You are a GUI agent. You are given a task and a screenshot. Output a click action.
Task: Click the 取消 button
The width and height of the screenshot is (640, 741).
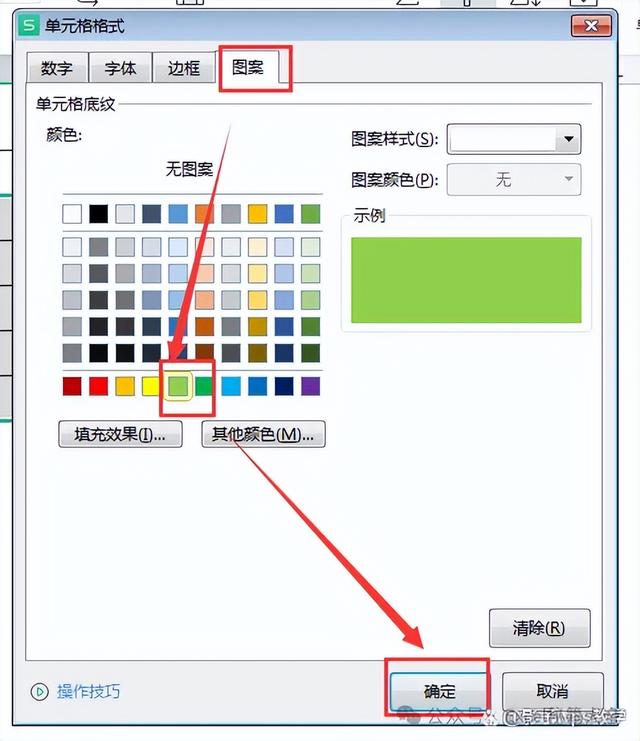[x=553, y=691]
